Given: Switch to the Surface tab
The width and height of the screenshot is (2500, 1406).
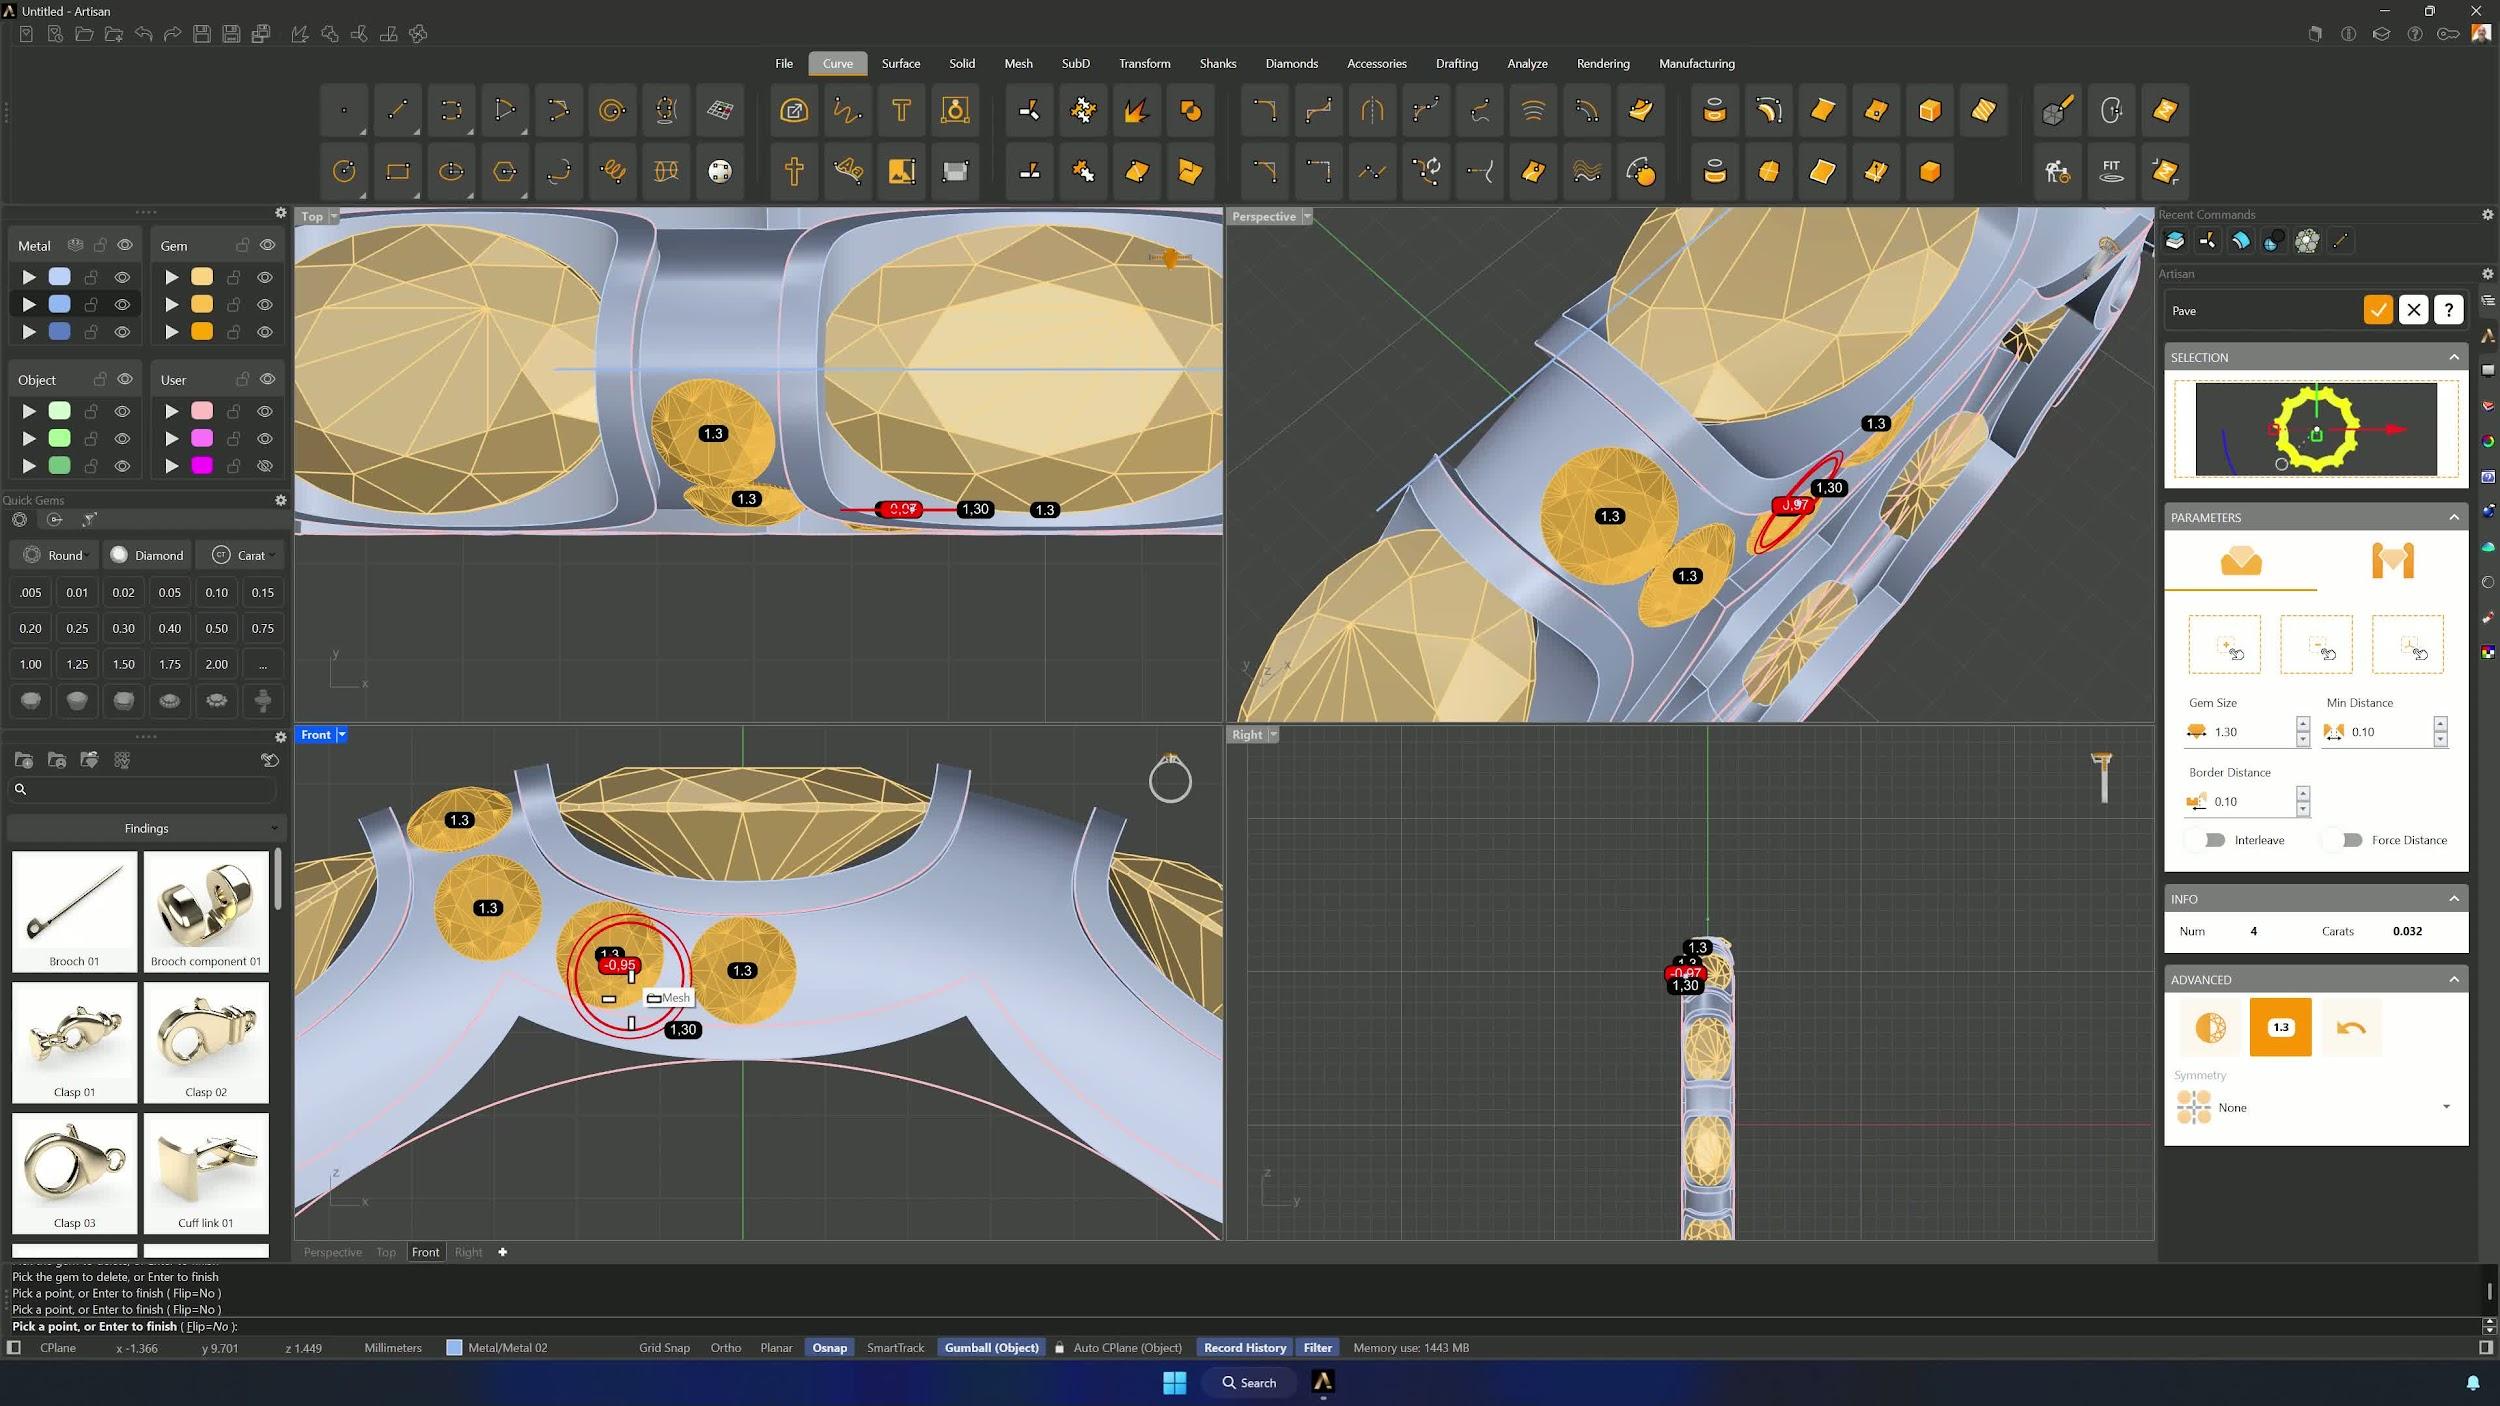Looking at the screenshot, I should (901, 63).
